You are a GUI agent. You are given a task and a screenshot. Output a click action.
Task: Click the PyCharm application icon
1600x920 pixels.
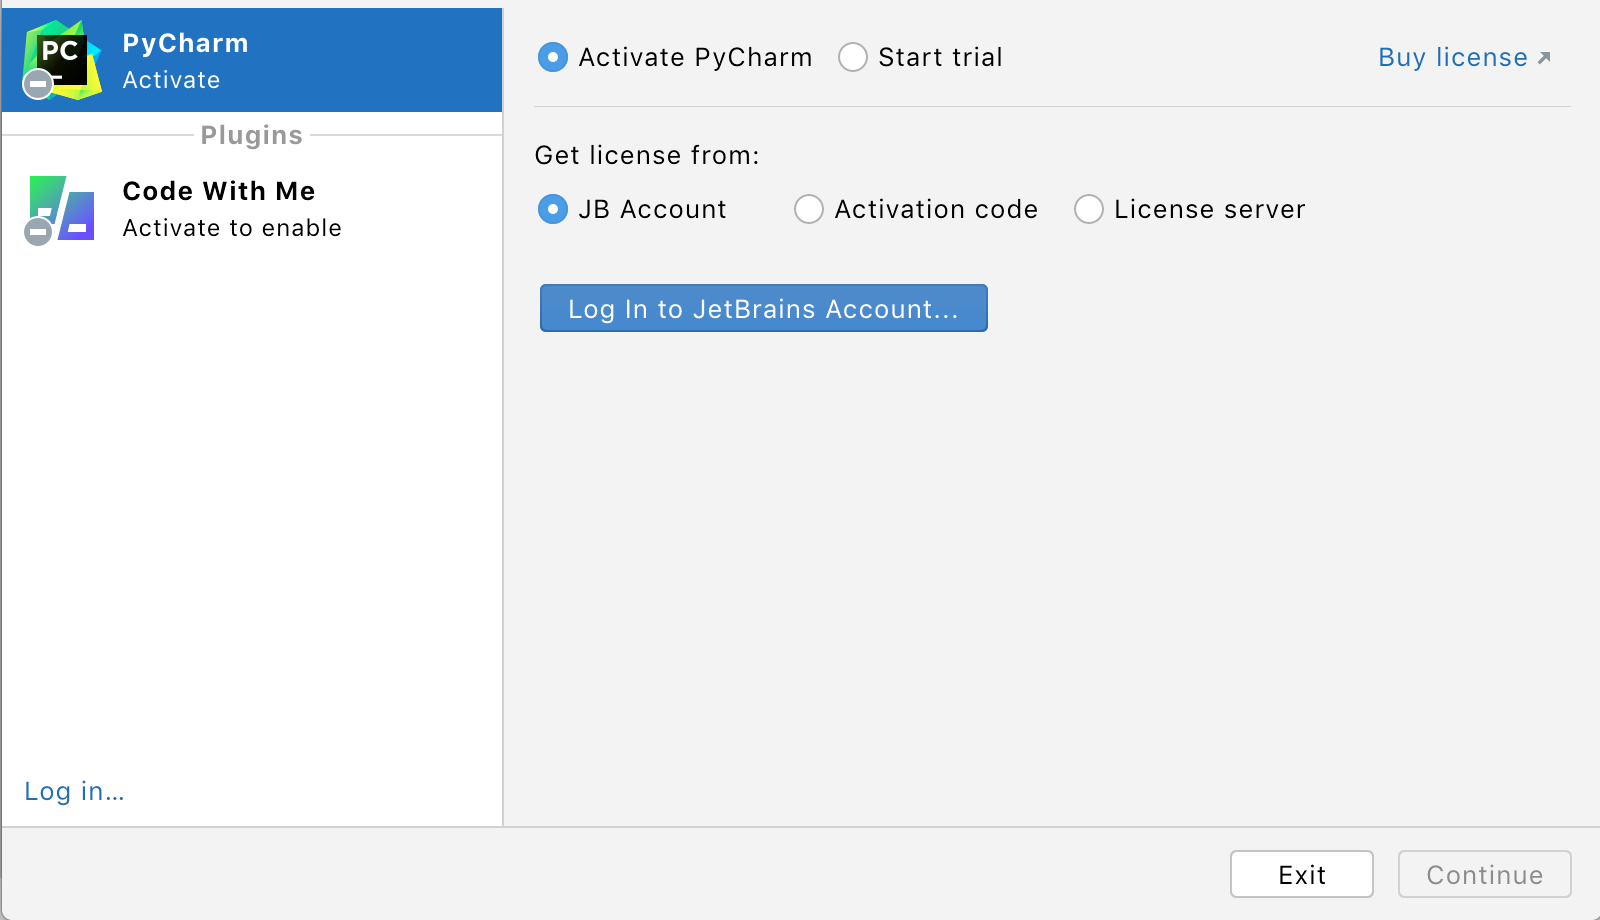point(63,58)
